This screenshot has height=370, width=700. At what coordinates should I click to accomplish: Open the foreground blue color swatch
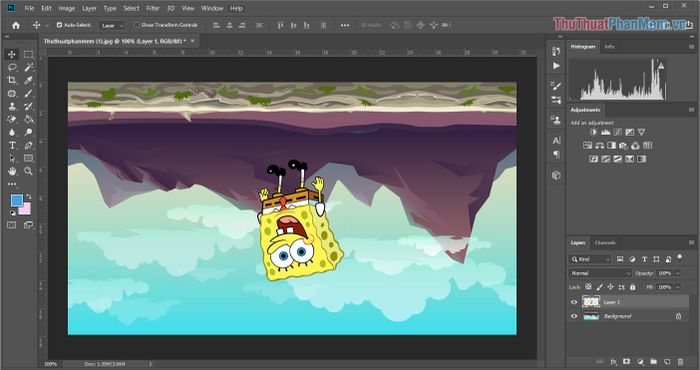(x=17, y=200)
